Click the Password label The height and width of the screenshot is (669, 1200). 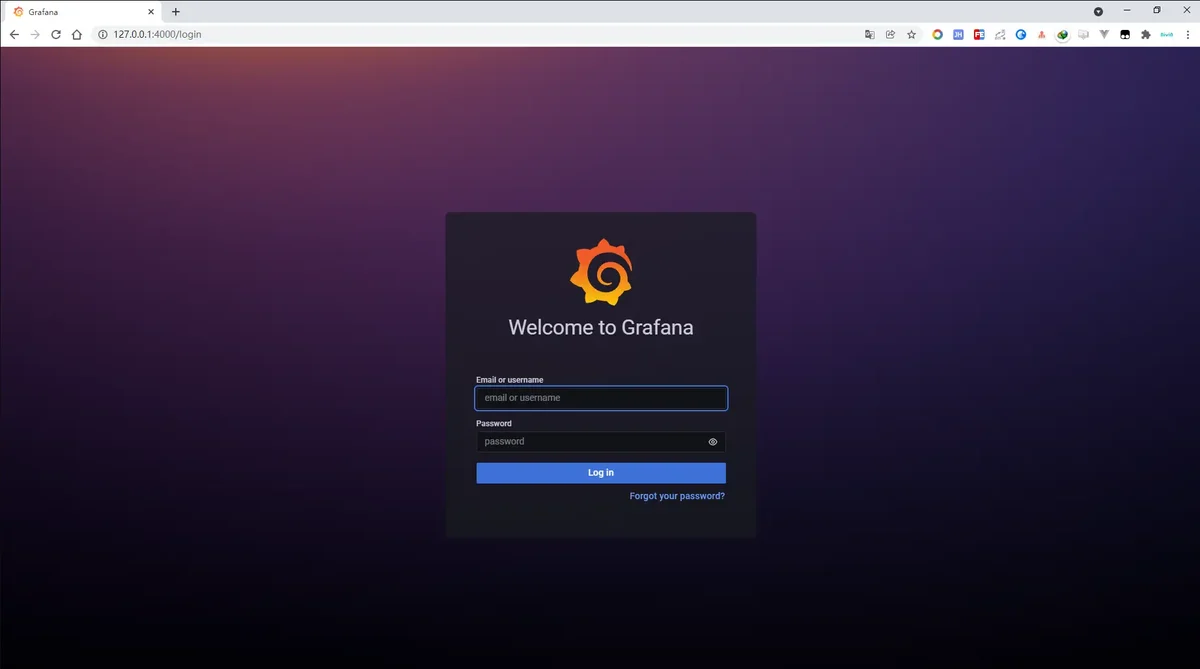tap(494, 424)
